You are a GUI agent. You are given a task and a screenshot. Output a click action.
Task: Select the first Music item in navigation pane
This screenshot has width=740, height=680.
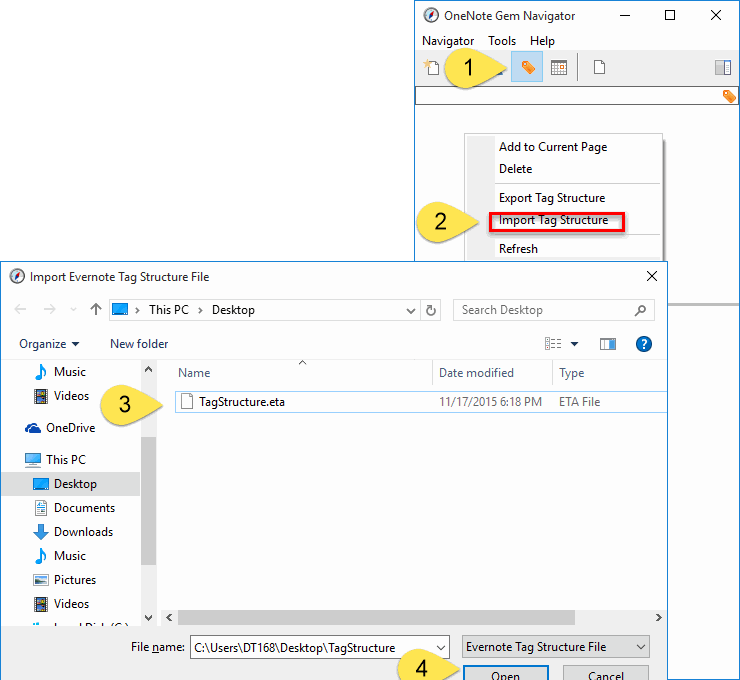pos(69,372)
